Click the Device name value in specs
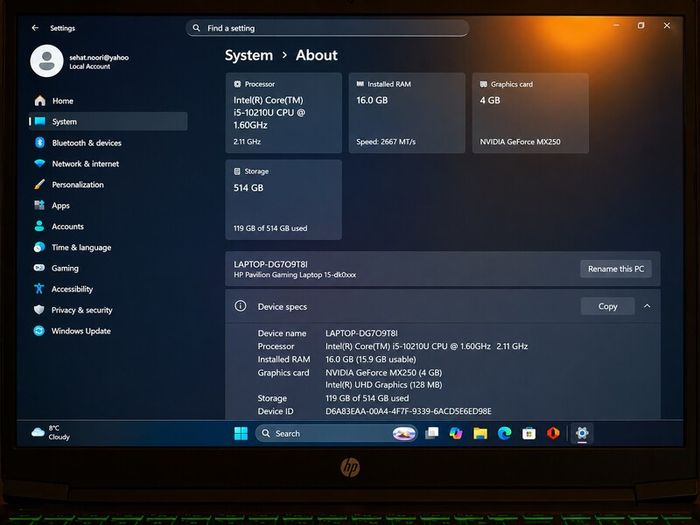 click(361, 333)
